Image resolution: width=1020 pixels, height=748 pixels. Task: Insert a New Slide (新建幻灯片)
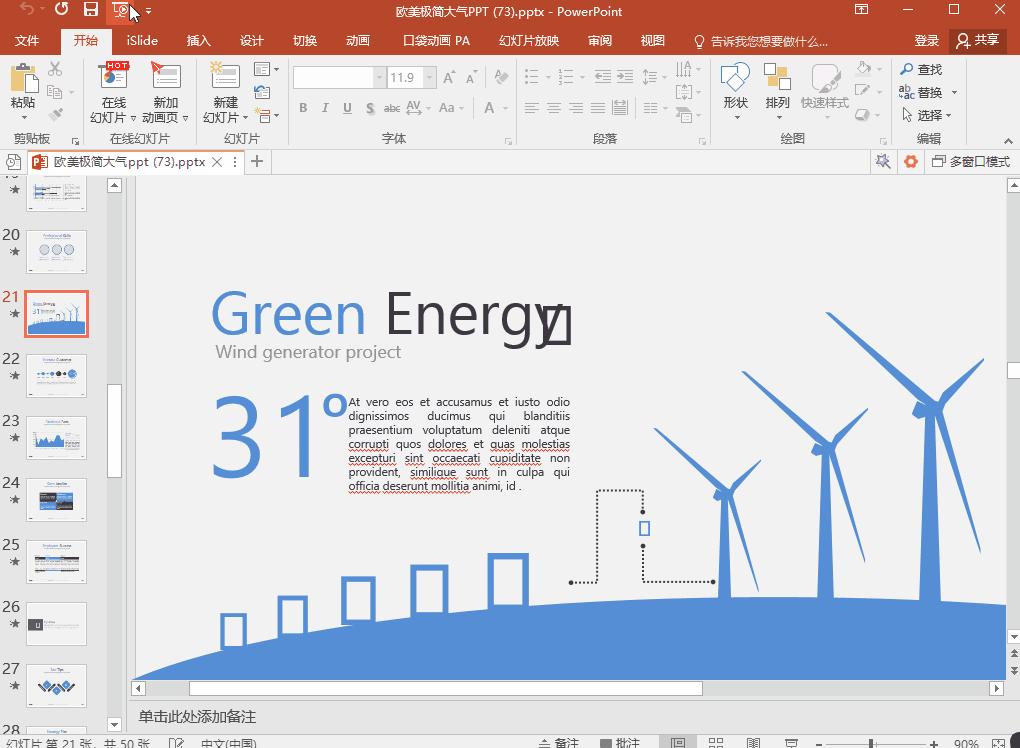click(x=225, y=78)
